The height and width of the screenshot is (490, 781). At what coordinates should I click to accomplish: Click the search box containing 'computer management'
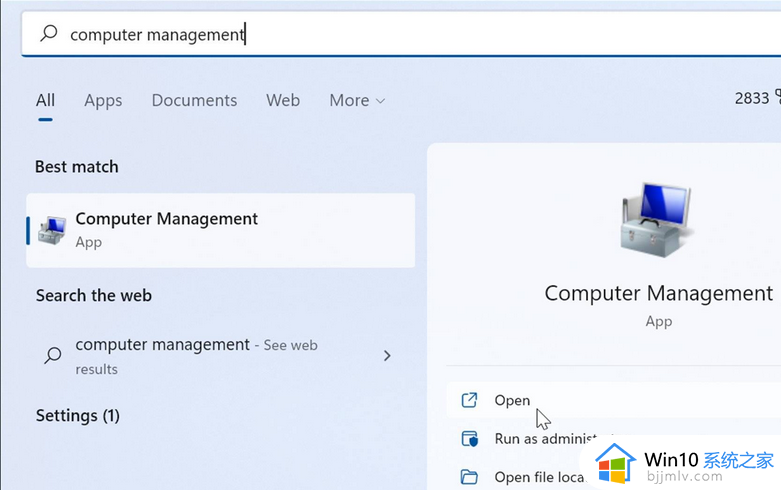pos(401,34)
